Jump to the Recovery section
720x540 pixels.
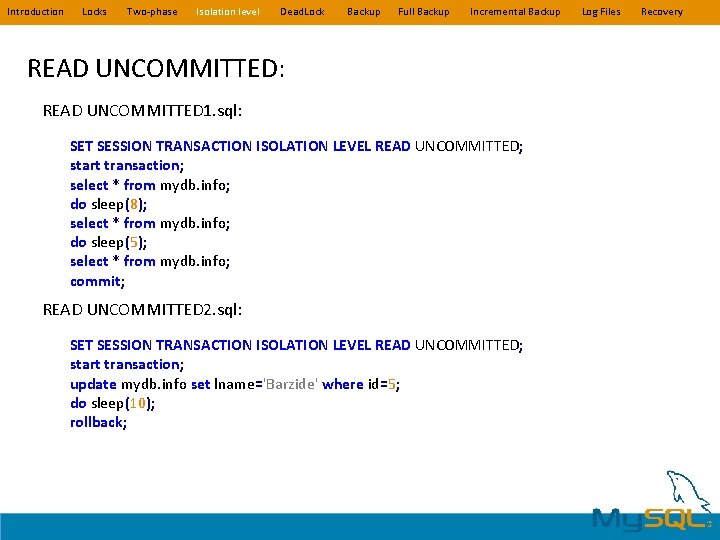coord(662,12)
